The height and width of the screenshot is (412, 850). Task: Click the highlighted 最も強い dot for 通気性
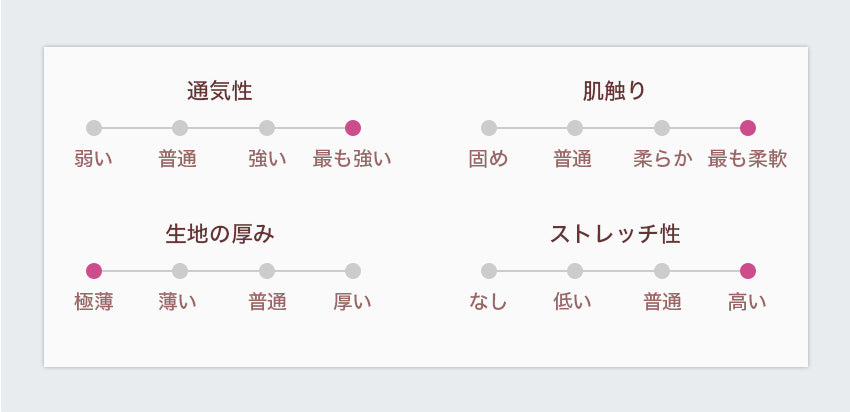tap(353, 128)
